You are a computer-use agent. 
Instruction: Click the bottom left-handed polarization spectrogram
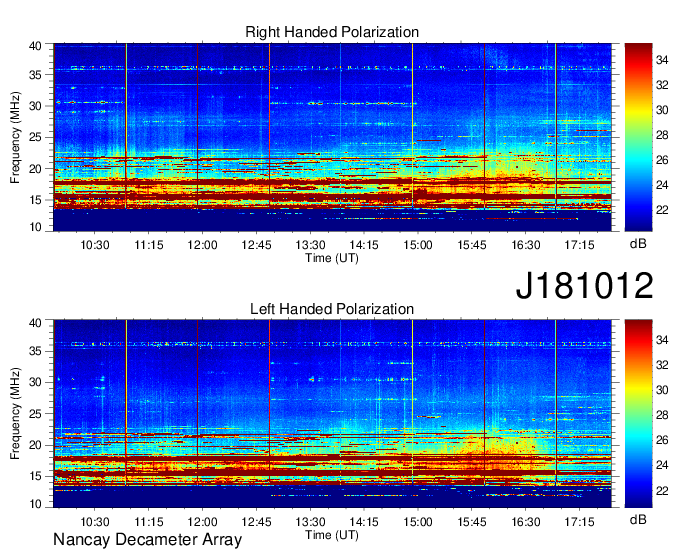(x=332, y=414)
